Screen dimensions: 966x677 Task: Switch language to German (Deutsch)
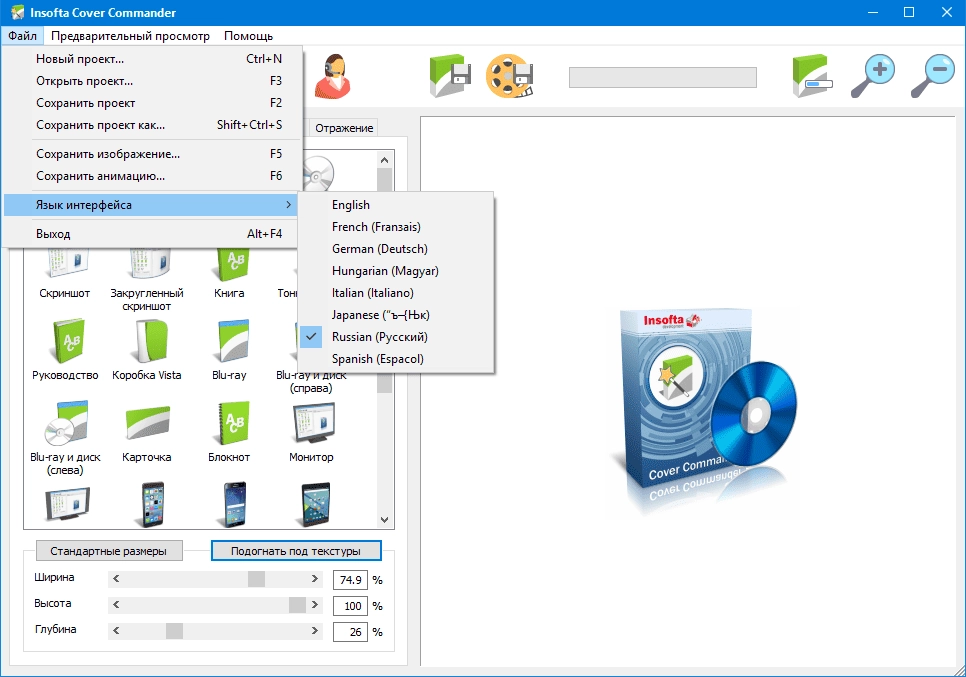click(396, 249)
